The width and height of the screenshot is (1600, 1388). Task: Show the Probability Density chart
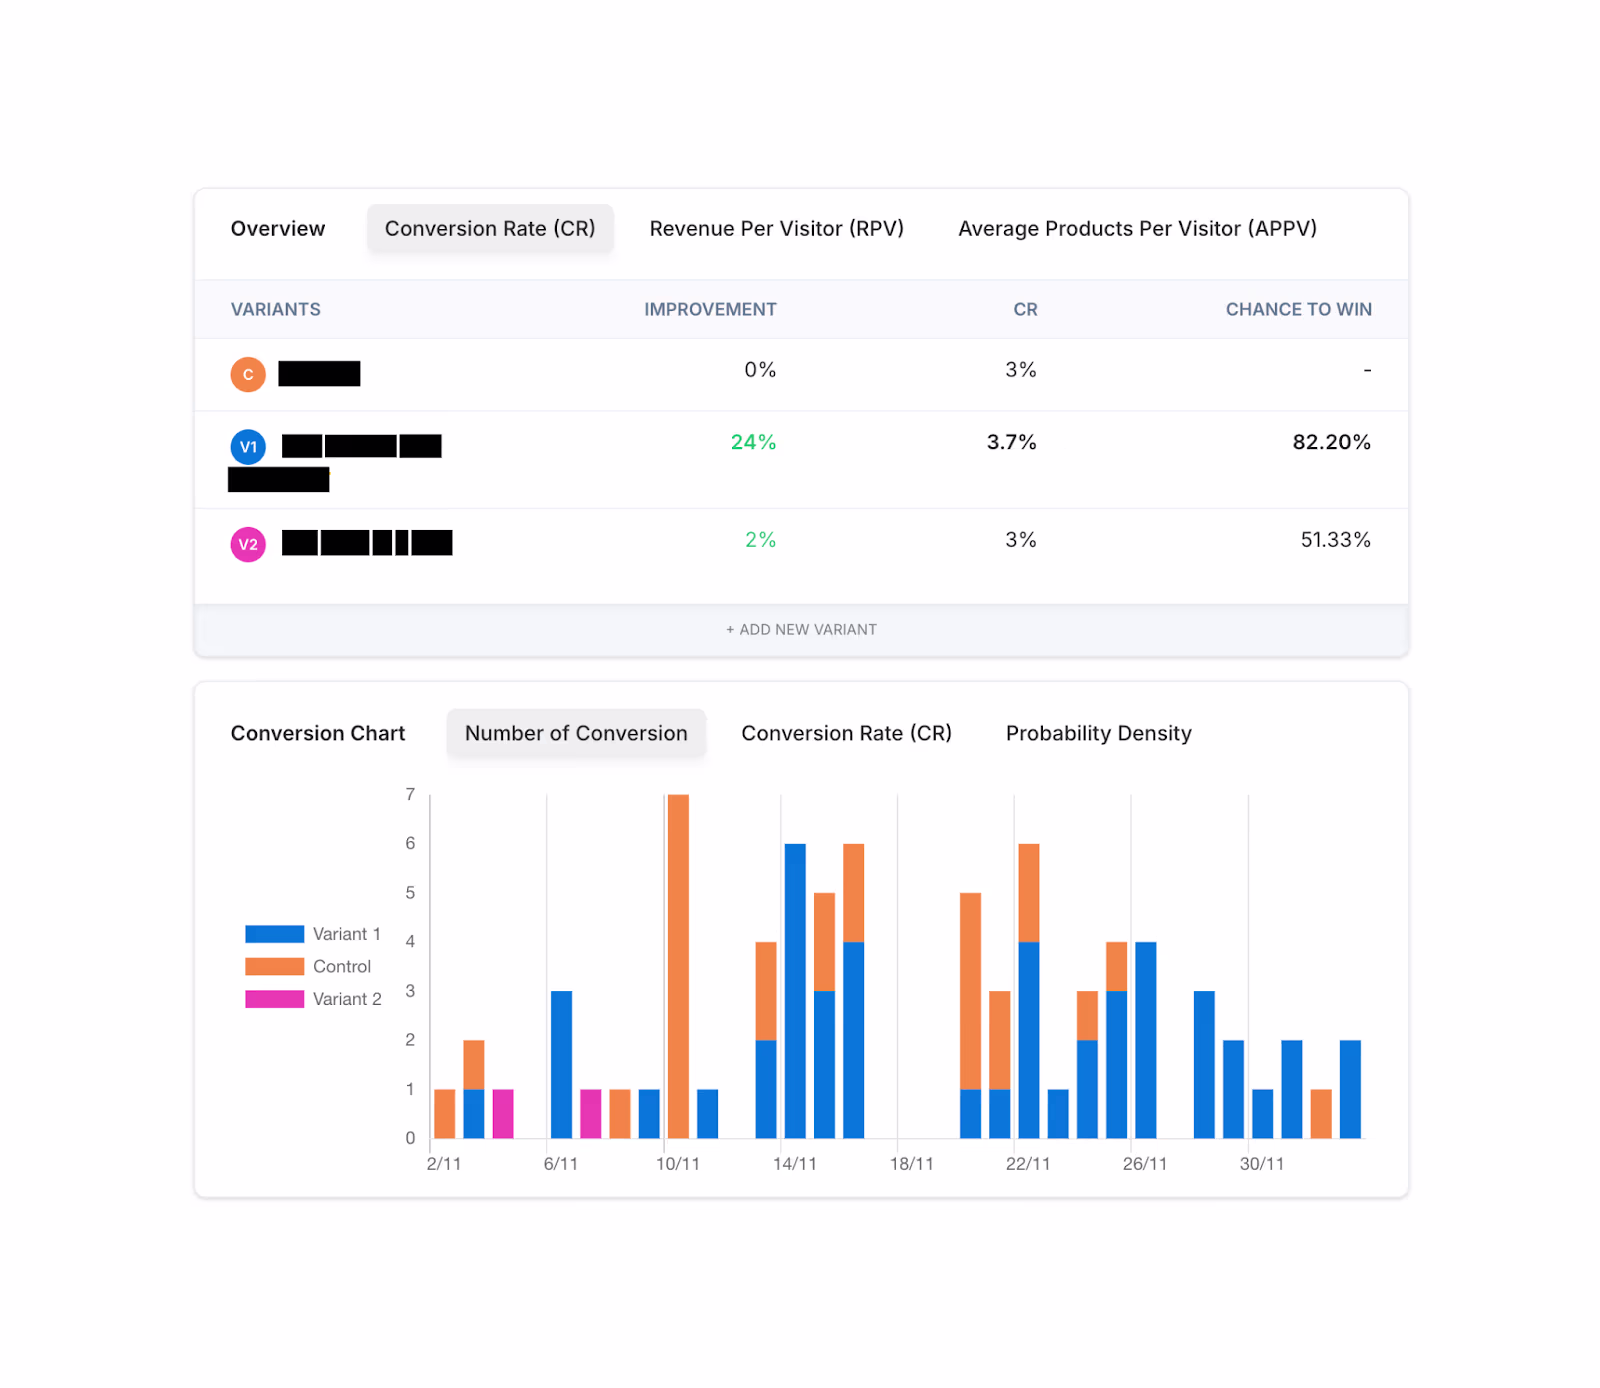1098,733
